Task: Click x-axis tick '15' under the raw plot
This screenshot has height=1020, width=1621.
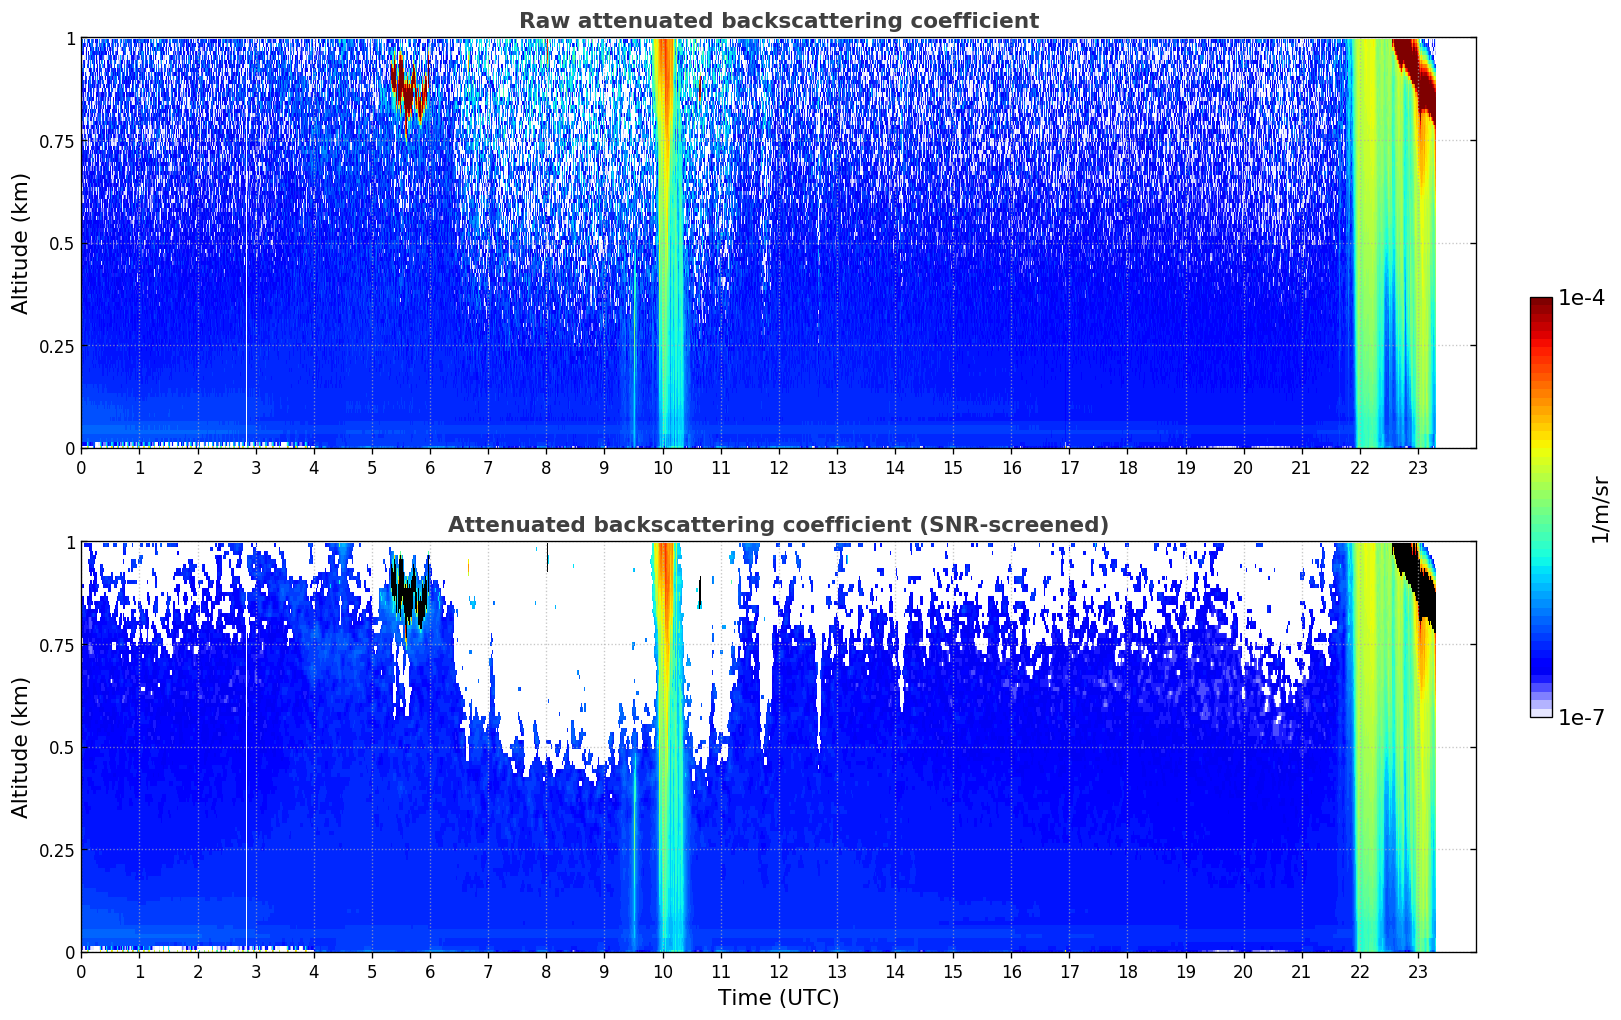Action: pos(953,467)
